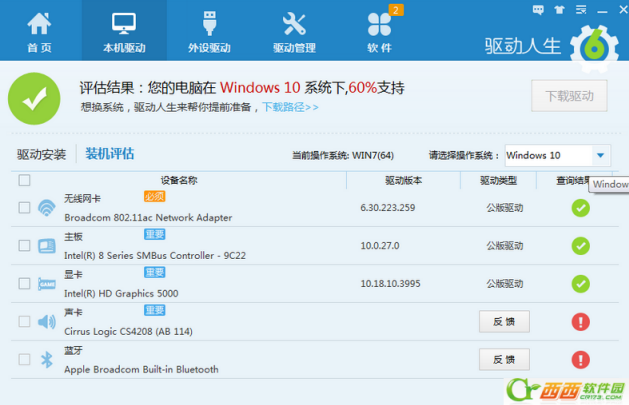Viewport: 629px width, 405px height.
Task: Toggle the select-all checkbox in the header
Action: point(24,180)
